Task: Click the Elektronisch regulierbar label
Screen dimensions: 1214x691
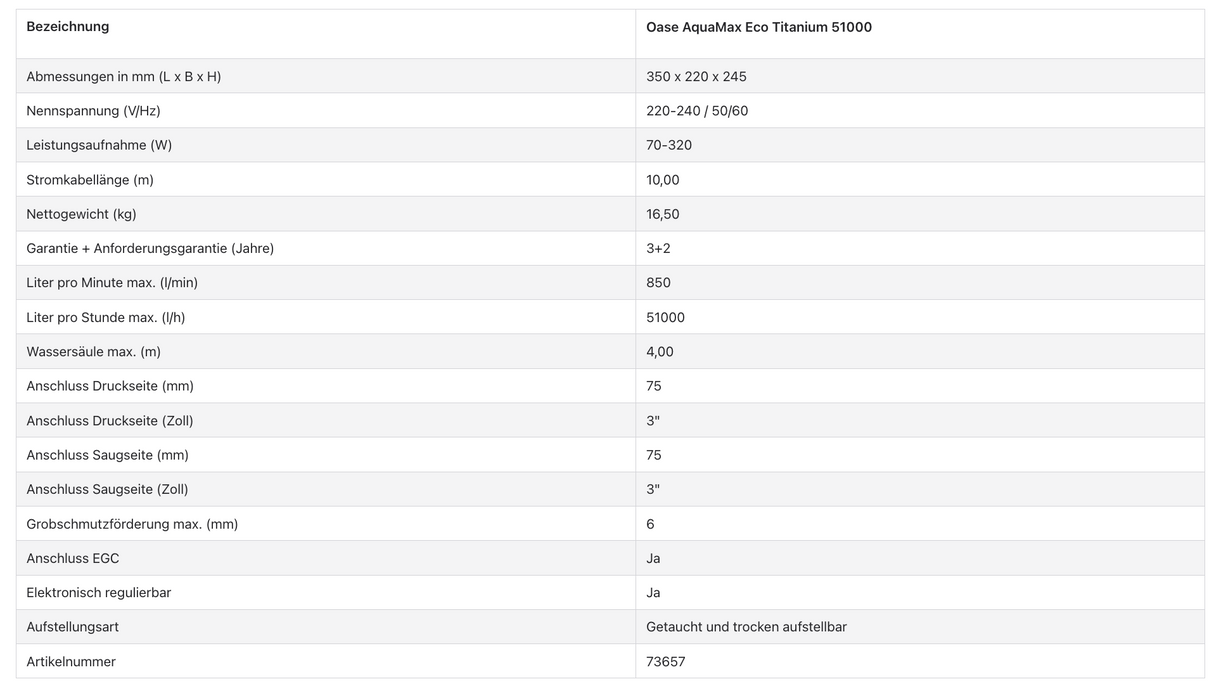Action: pos(99,593)
